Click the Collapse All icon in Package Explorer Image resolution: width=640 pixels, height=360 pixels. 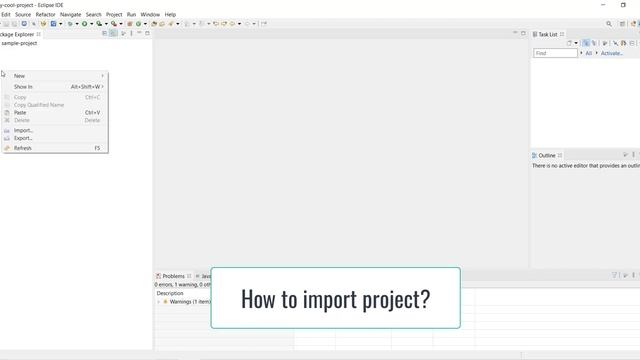(x=104, y=33)
